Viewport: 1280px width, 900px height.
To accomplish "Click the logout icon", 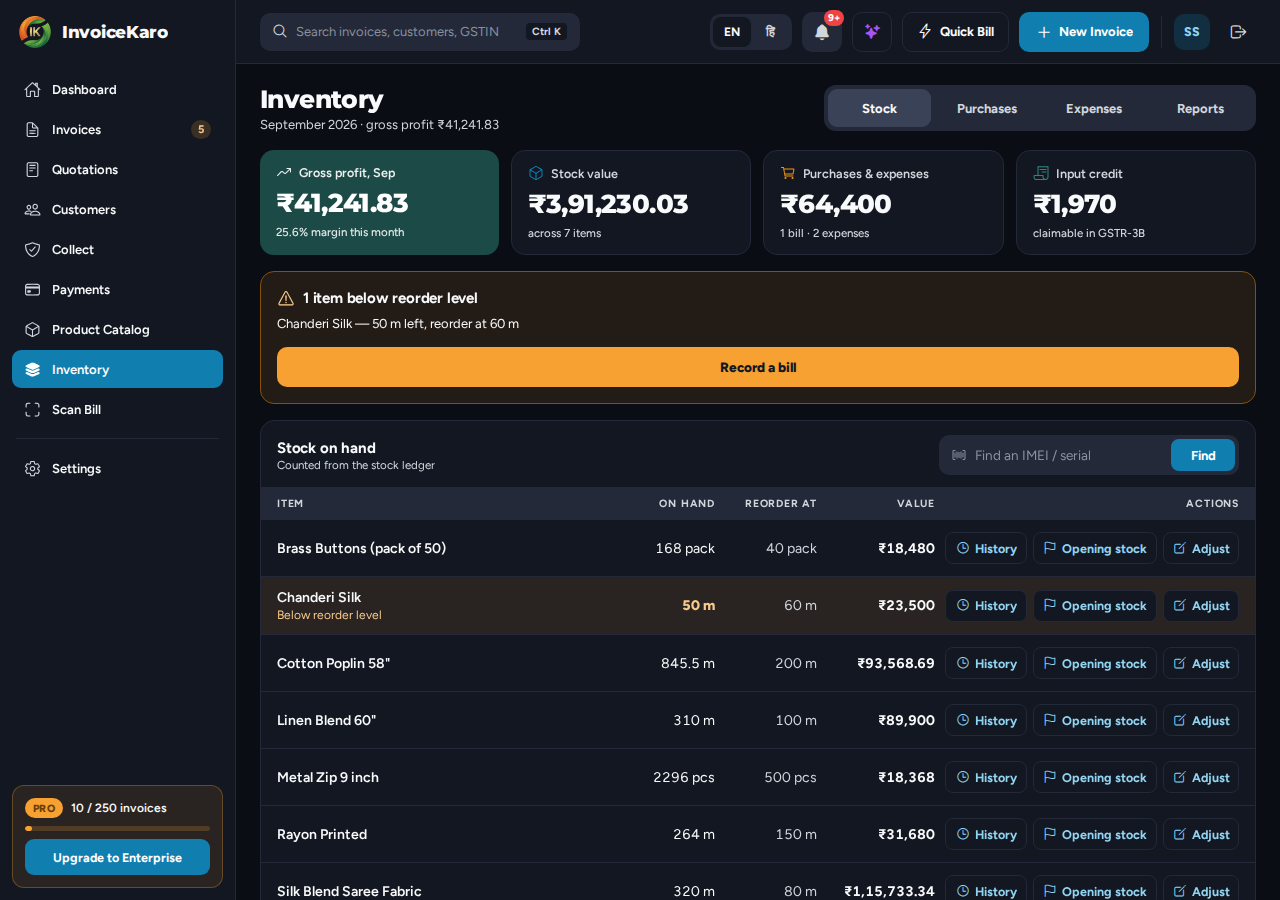I will 1238,32.
